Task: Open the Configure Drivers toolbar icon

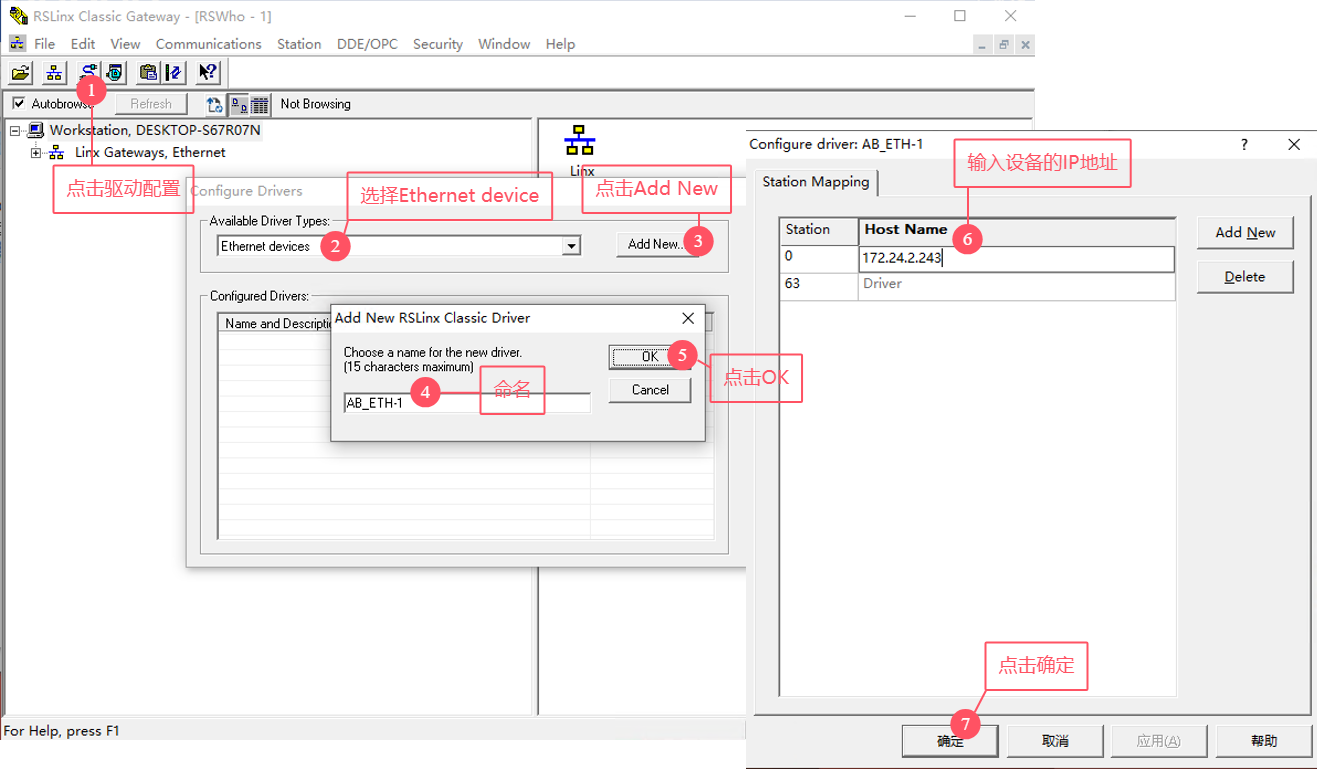Action: [x=88, y=72]
